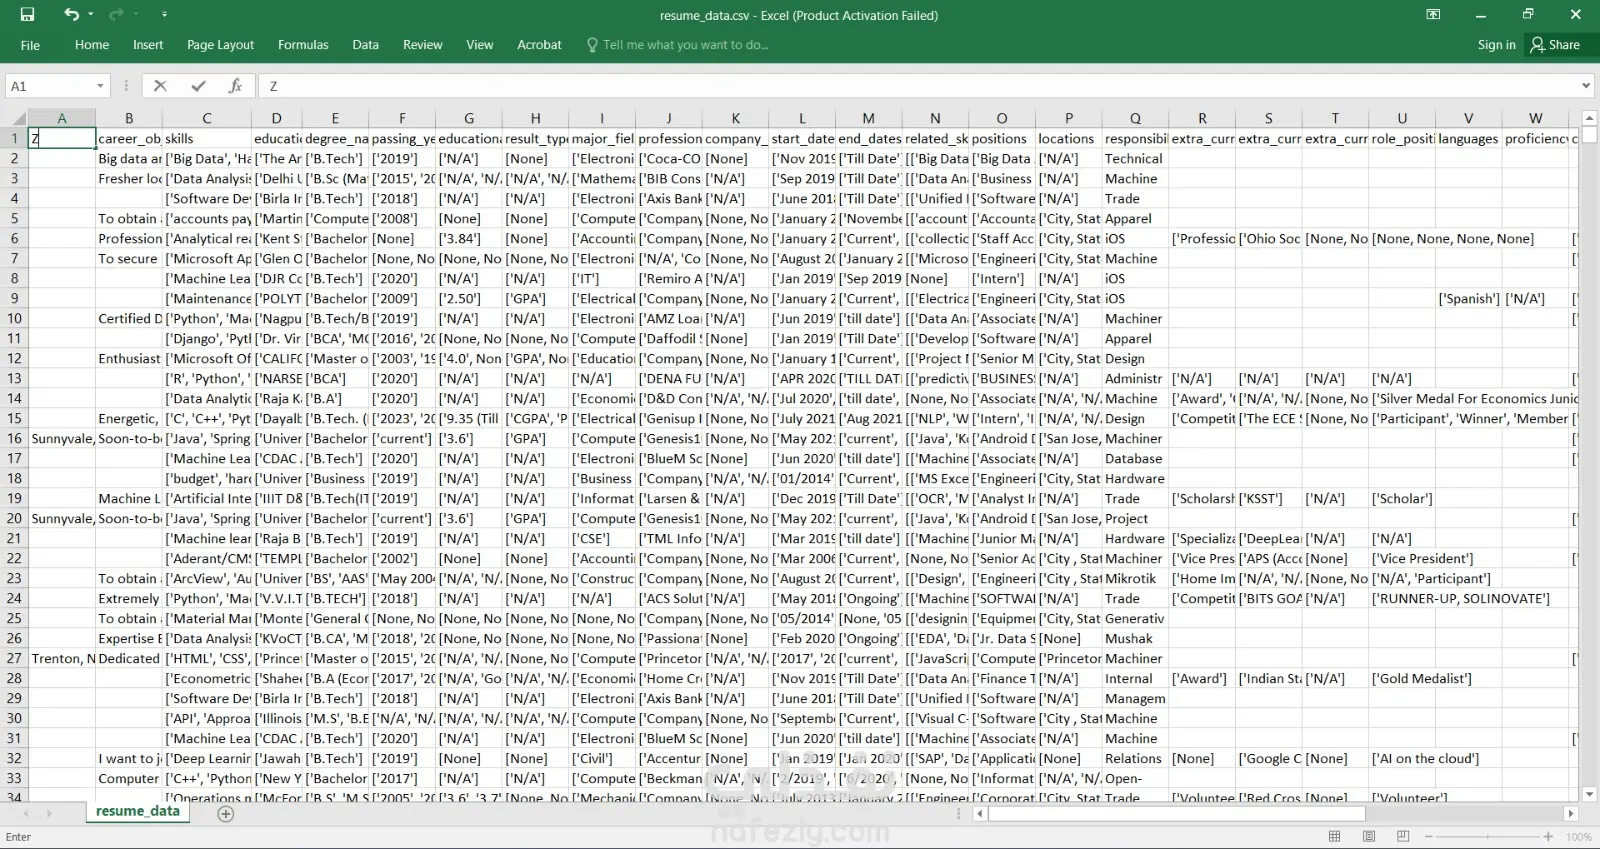The image size is (1600, 849).
Task: Expand the Name Box dropdown arrow
Action: pos(100,86)
